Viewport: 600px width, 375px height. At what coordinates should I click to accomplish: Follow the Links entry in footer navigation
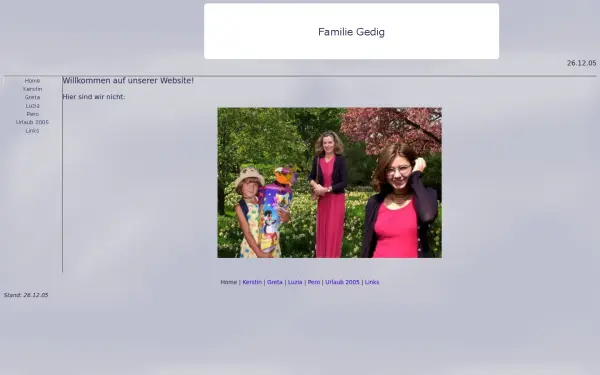pyautogui.click(x=372, y=282)
